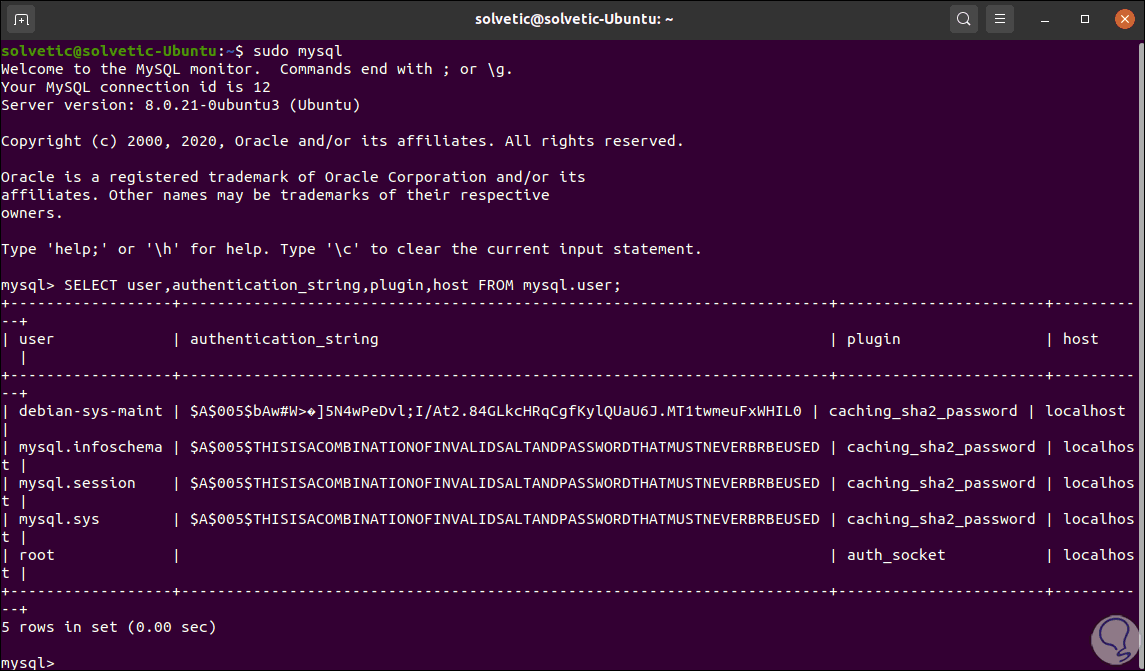The width and height of the screenshot is (1145, 671).
Task: Click the '5 rows in set' result text
Action: point(108,627)
